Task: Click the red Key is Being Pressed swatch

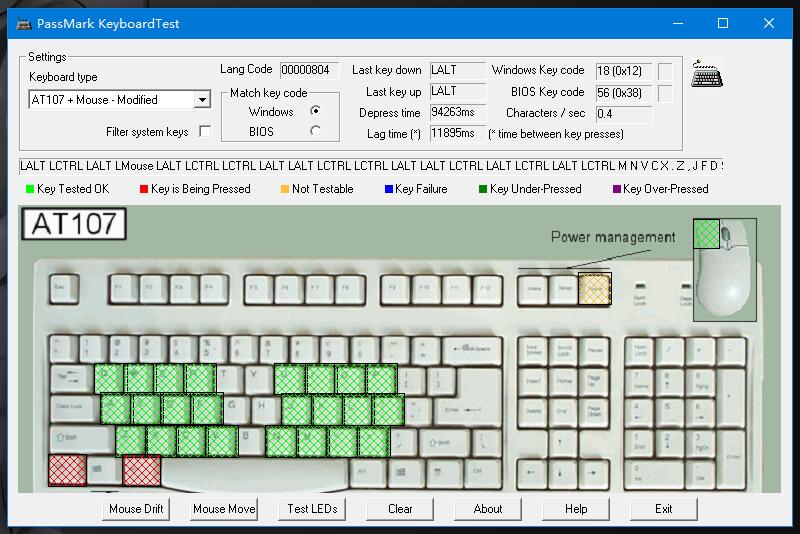Action: [x=144, y=189]
